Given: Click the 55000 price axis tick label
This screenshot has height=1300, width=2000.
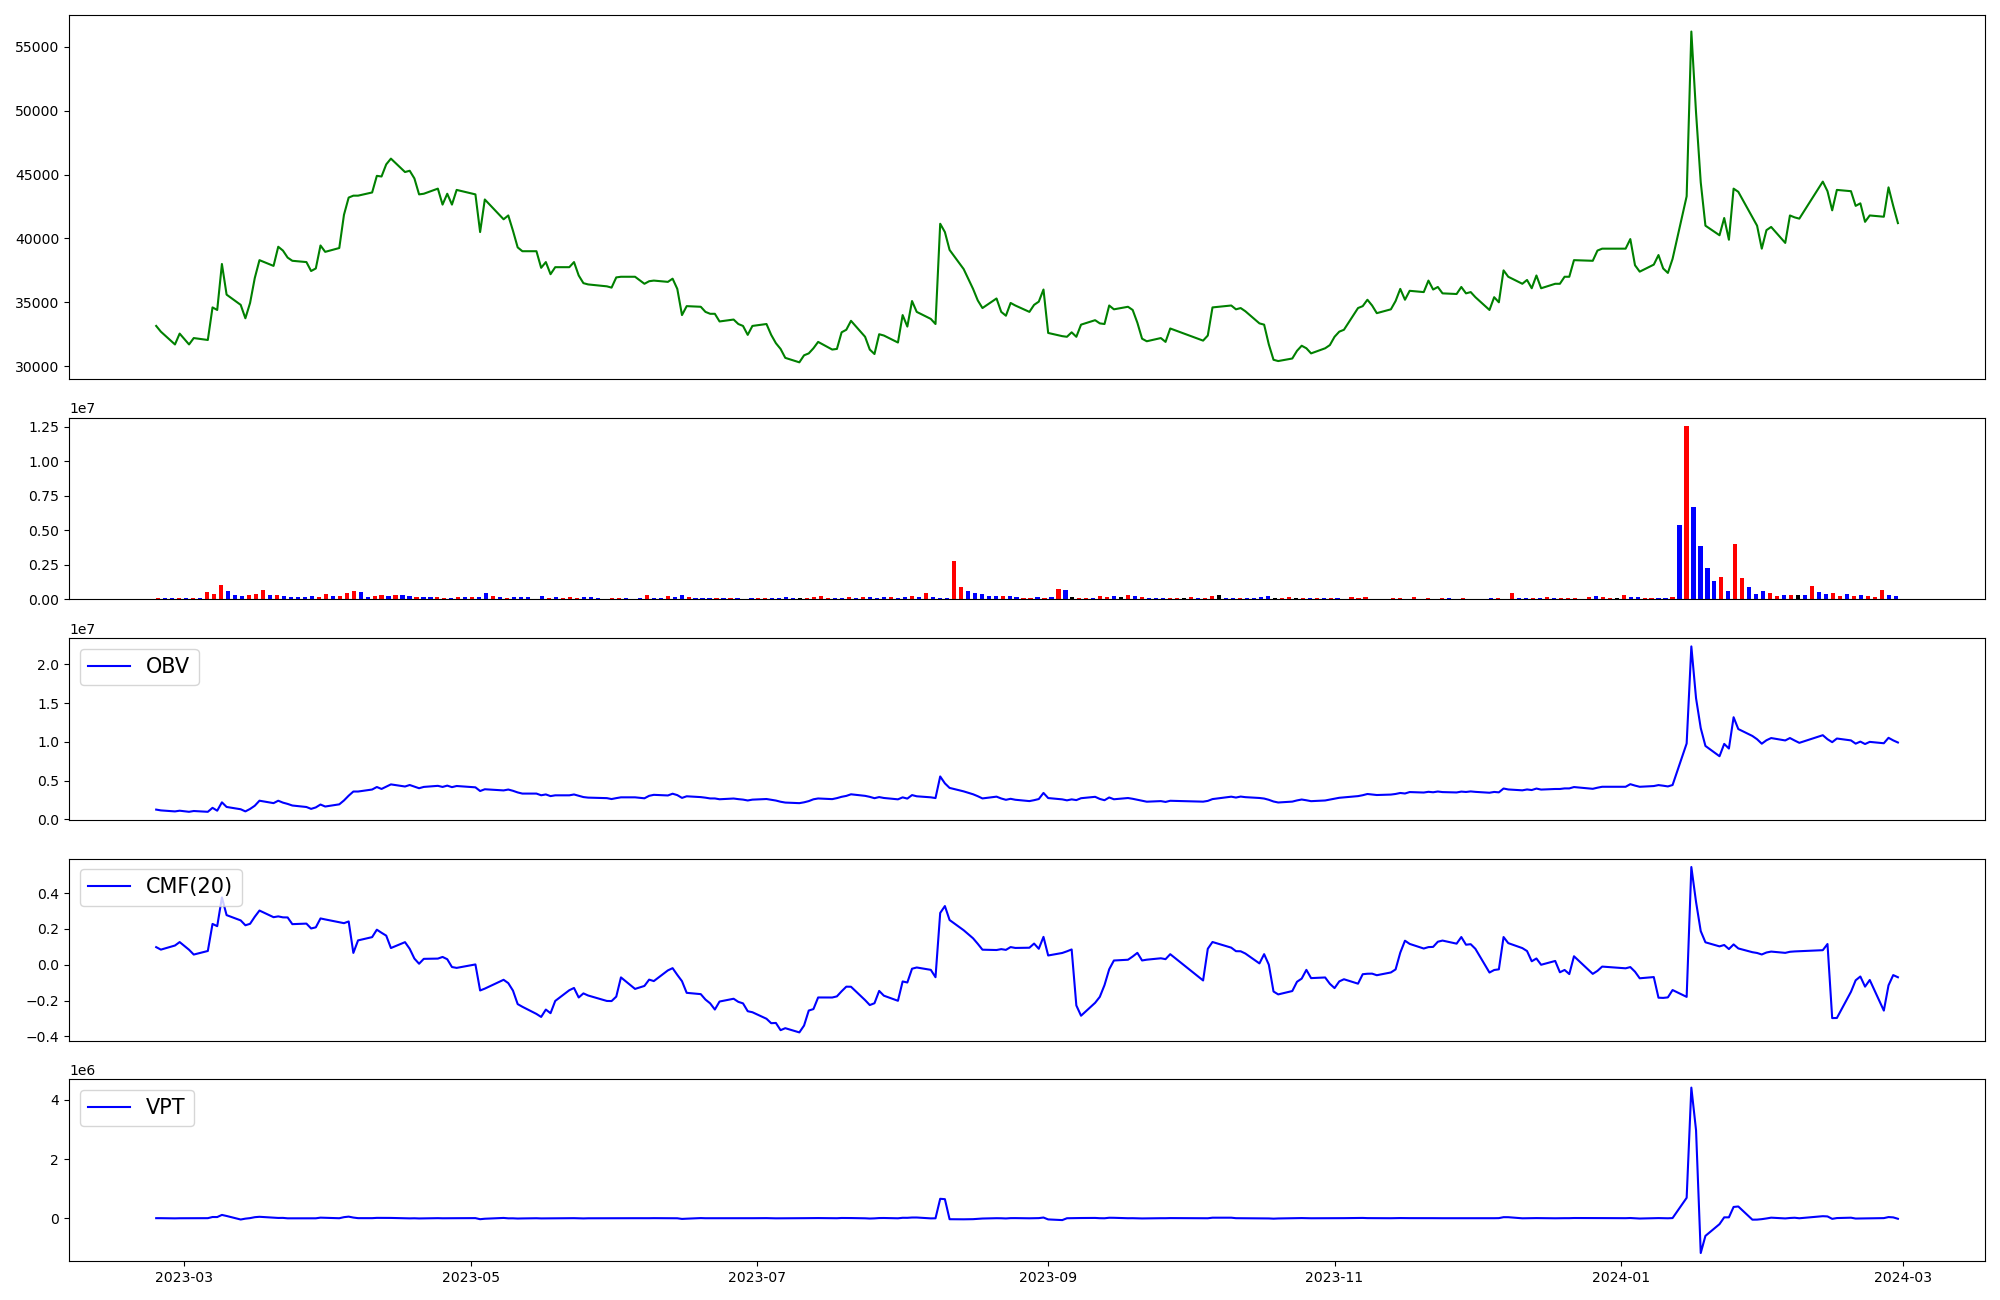Looking at the screenshot, I should click(36, 47).
